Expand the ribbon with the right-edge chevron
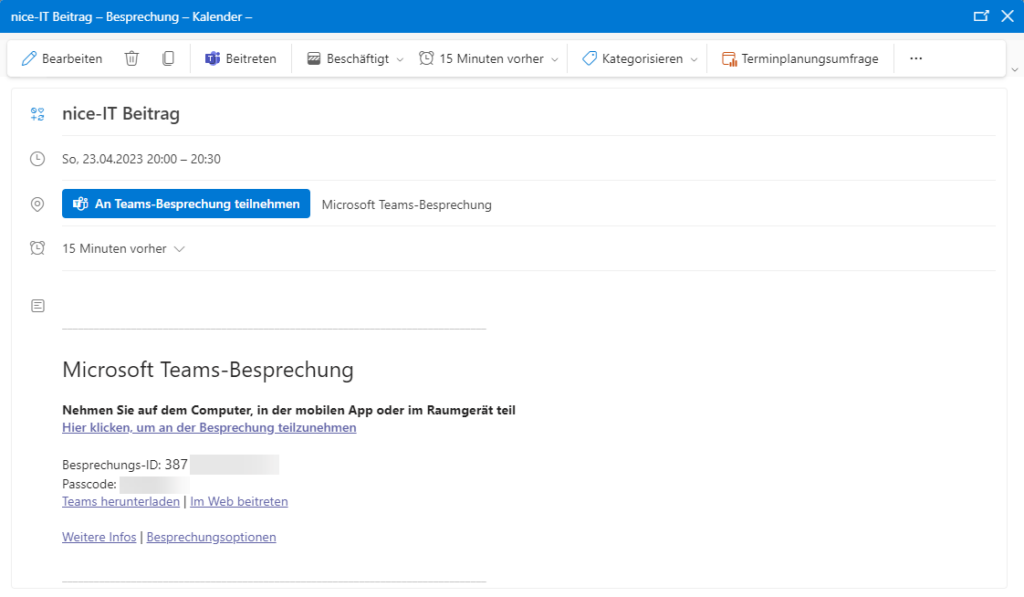1024x597 pixels. [x=1015, y=69]
